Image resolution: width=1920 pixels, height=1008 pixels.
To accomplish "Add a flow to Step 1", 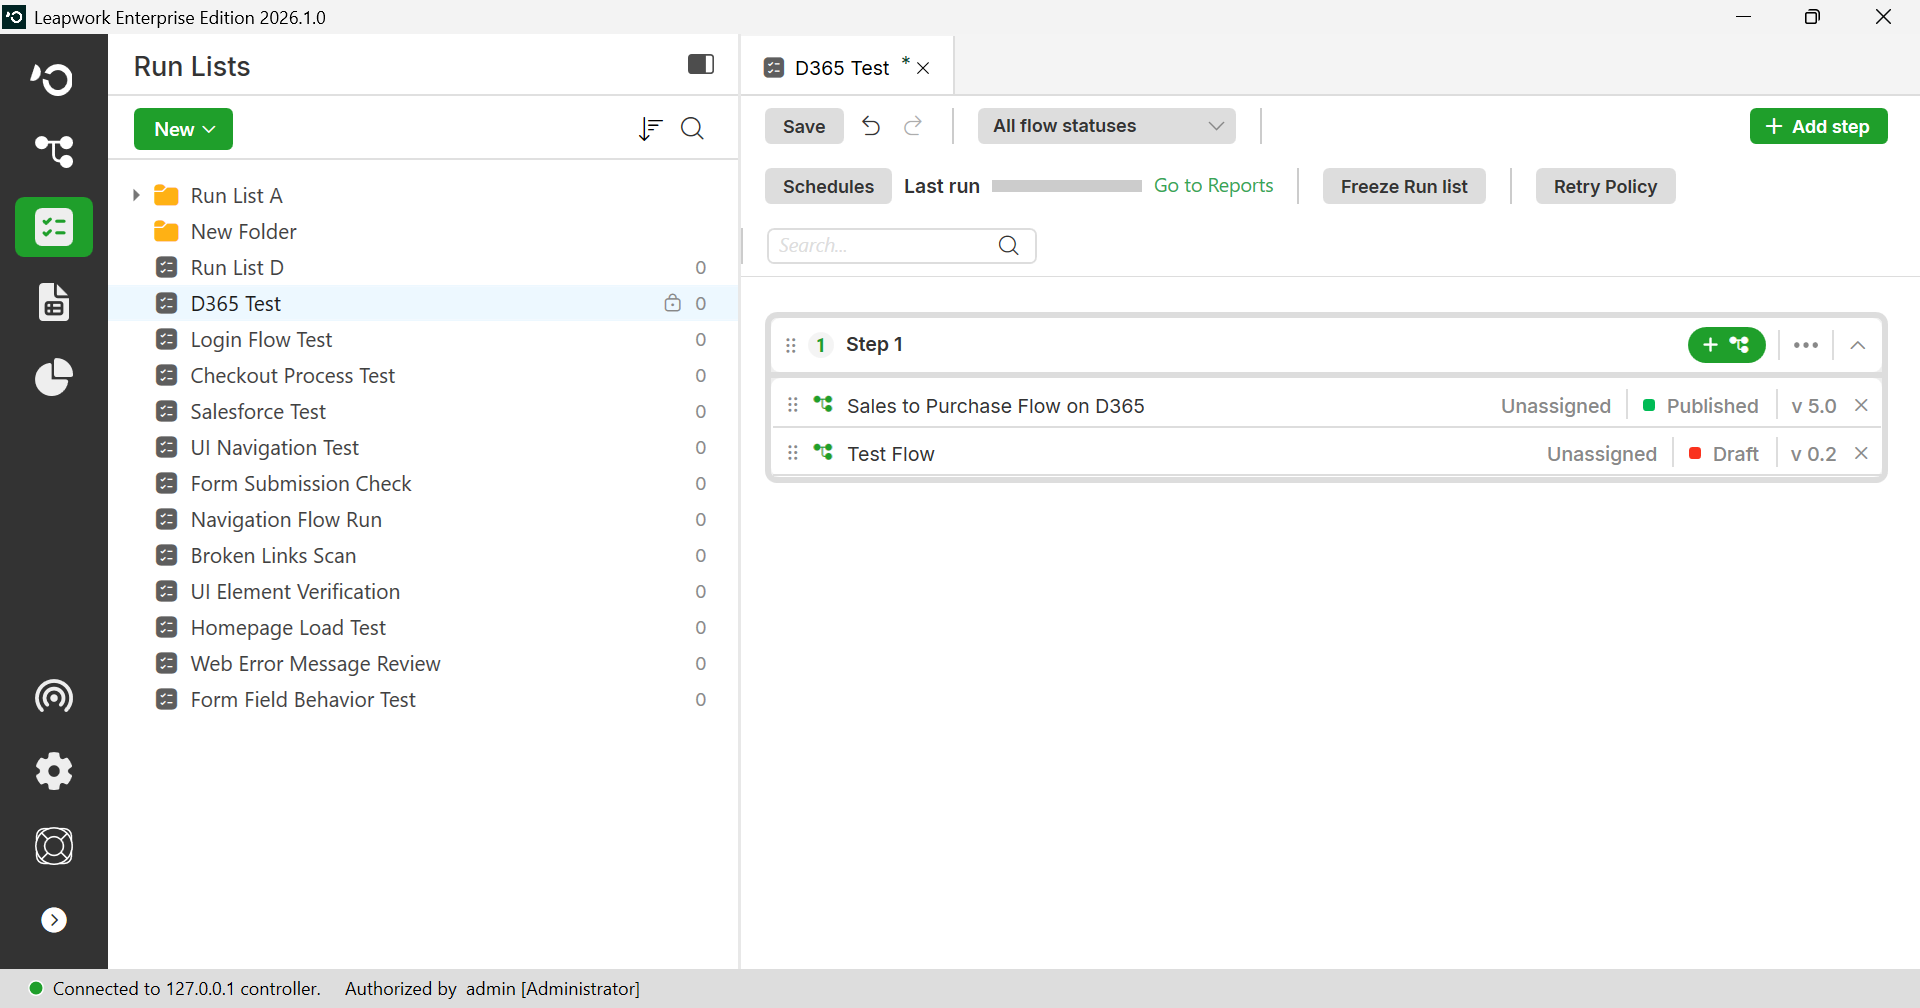I will tap(1726, 345).
